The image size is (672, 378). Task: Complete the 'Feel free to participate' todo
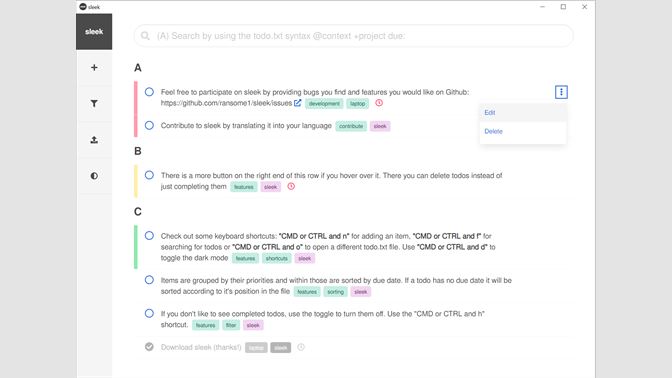149,92
